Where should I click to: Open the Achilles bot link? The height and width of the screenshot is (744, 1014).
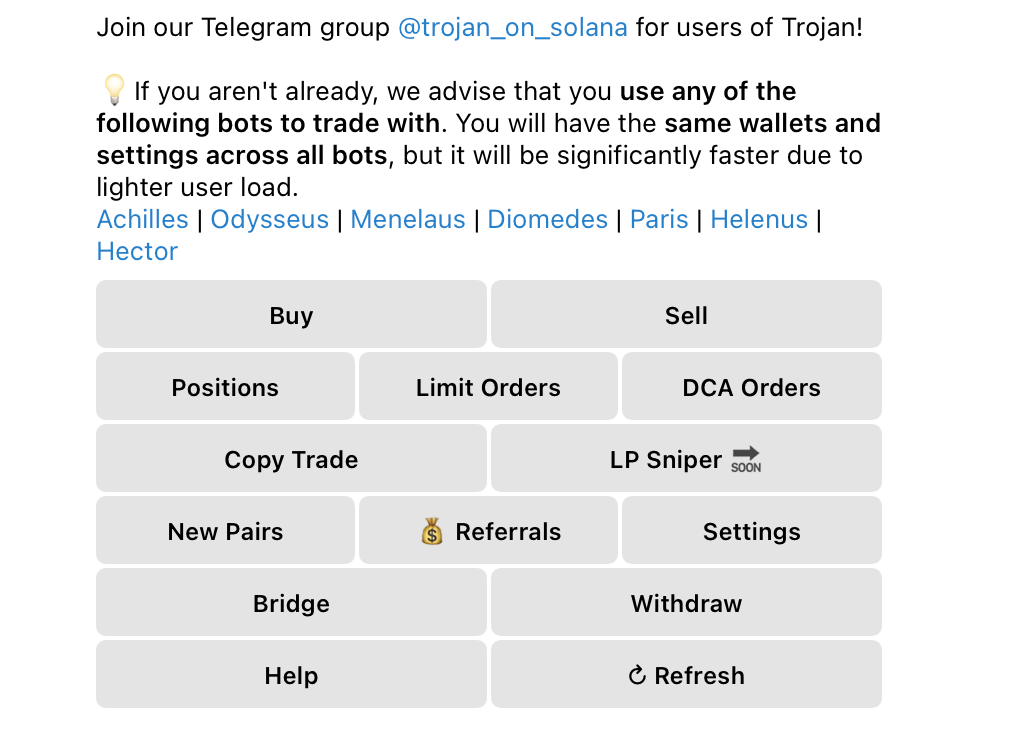[142, 219]
